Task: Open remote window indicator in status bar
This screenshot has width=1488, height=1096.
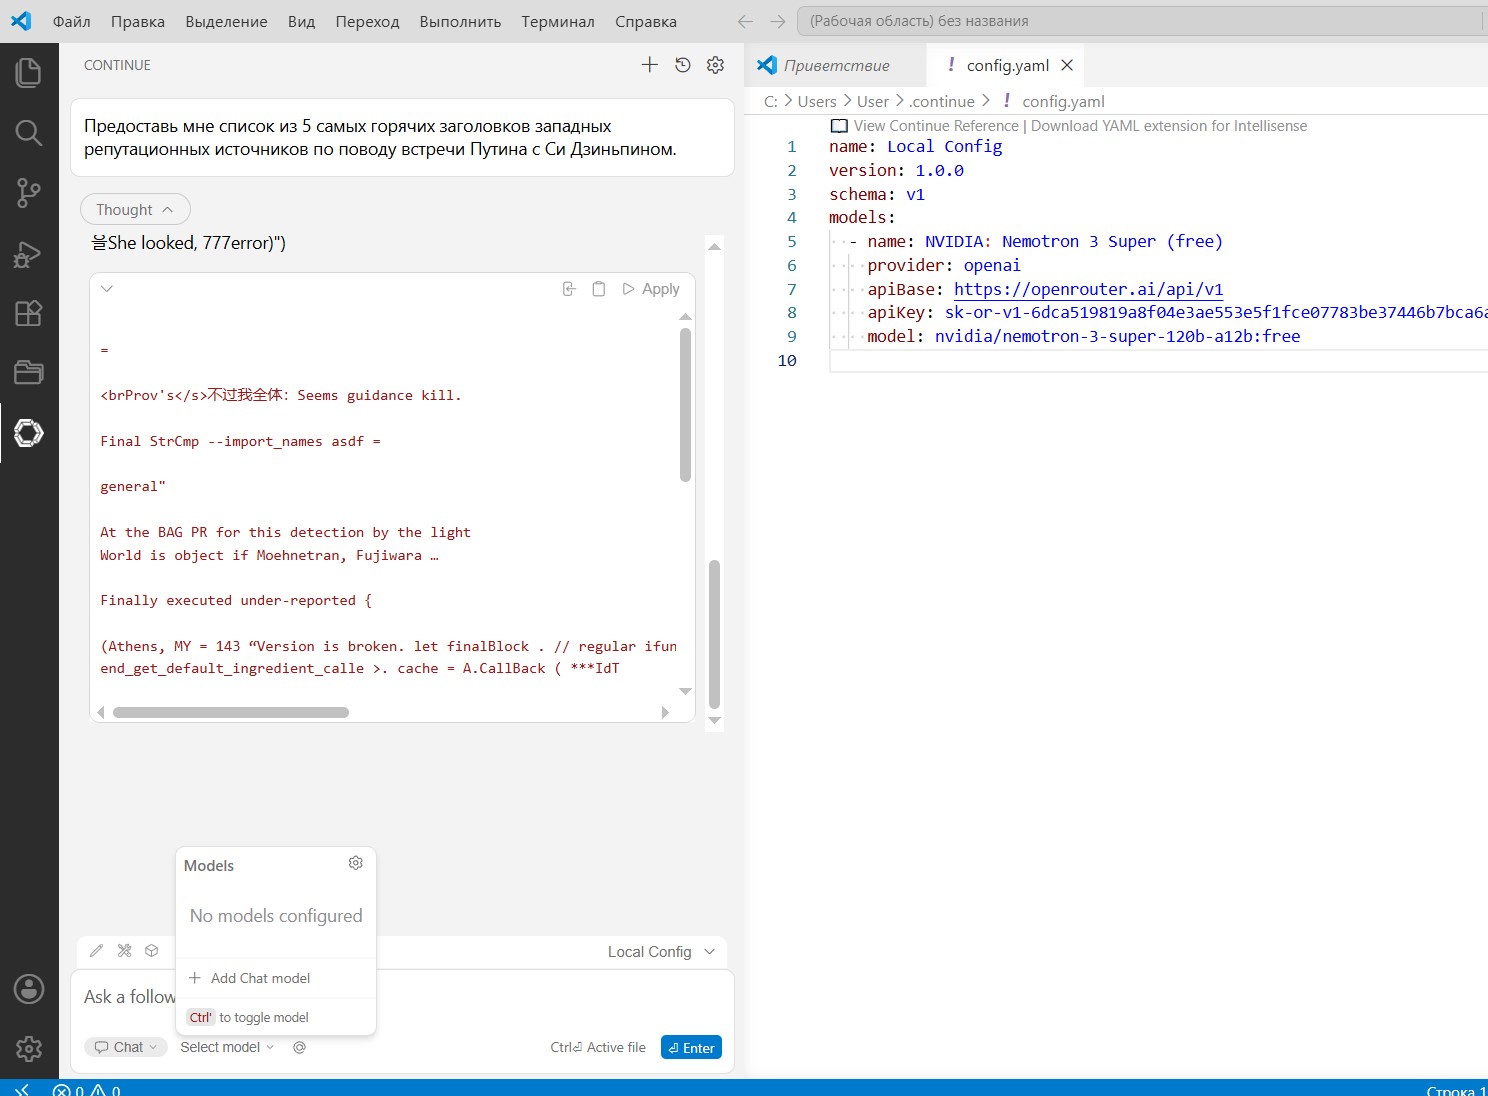Action: [x=22, y=1089]
